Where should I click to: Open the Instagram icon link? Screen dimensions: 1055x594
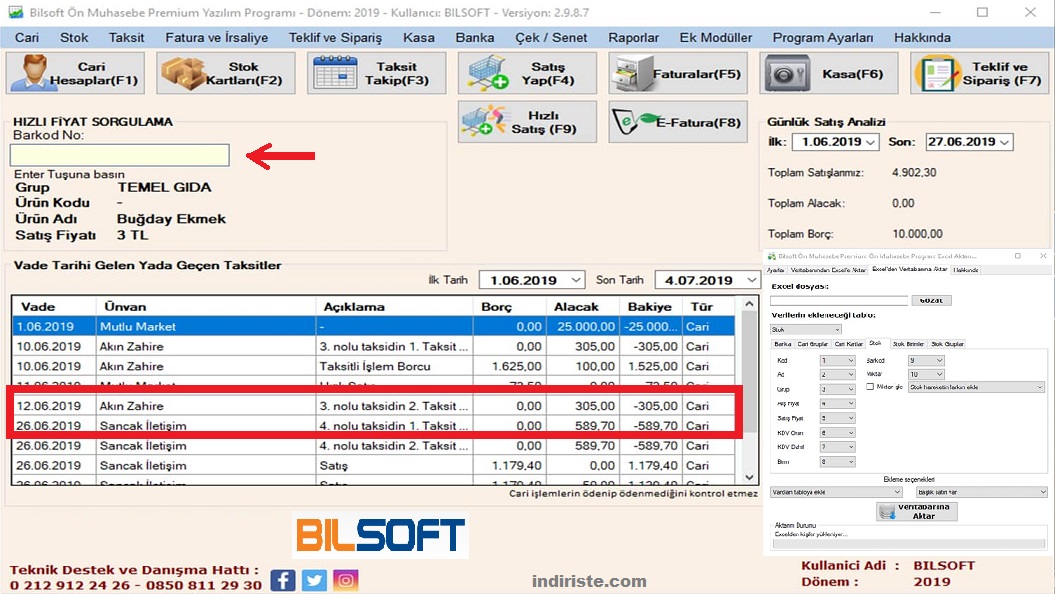click(x=346, y=580)
